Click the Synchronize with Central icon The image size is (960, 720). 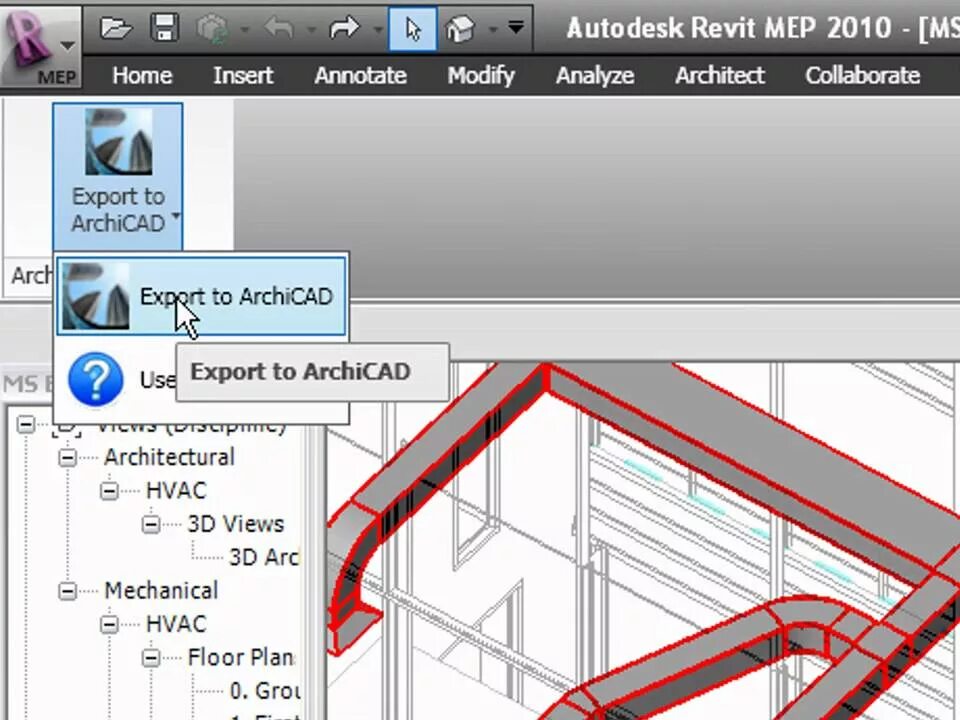[x=213, y=29]
